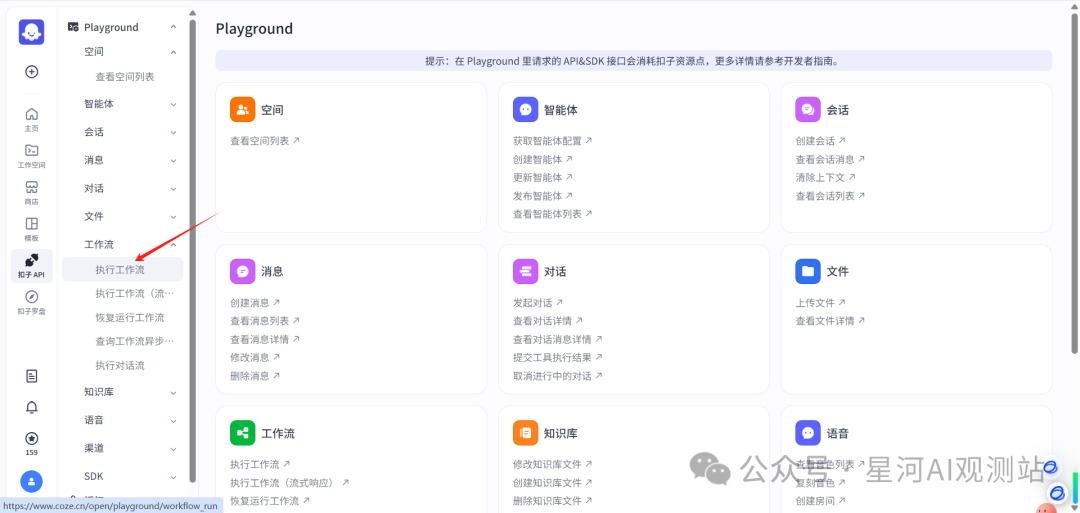Click the 对话 card icon
The image size is (1080, 513).
coord(526,271)
